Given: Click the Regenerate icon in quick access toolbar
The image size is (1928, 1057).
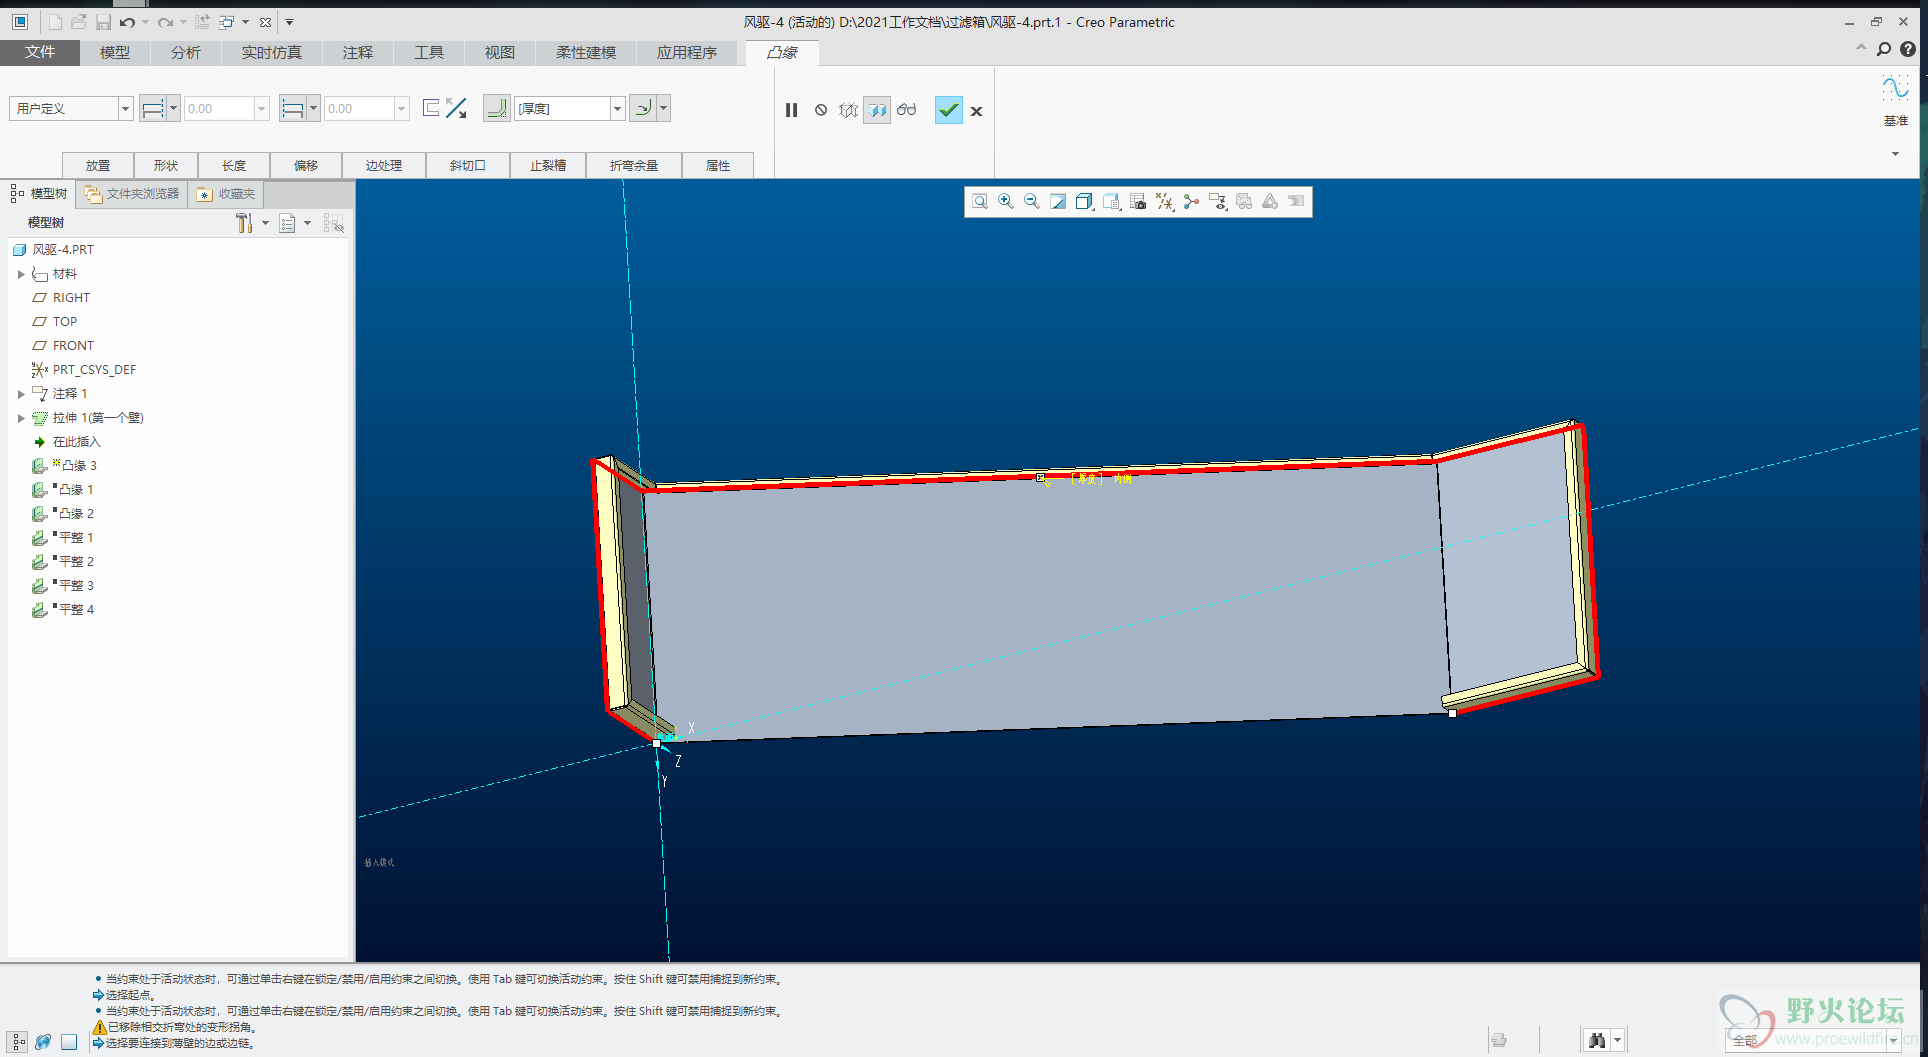Looking at the screenshot, I should (202, 22).
